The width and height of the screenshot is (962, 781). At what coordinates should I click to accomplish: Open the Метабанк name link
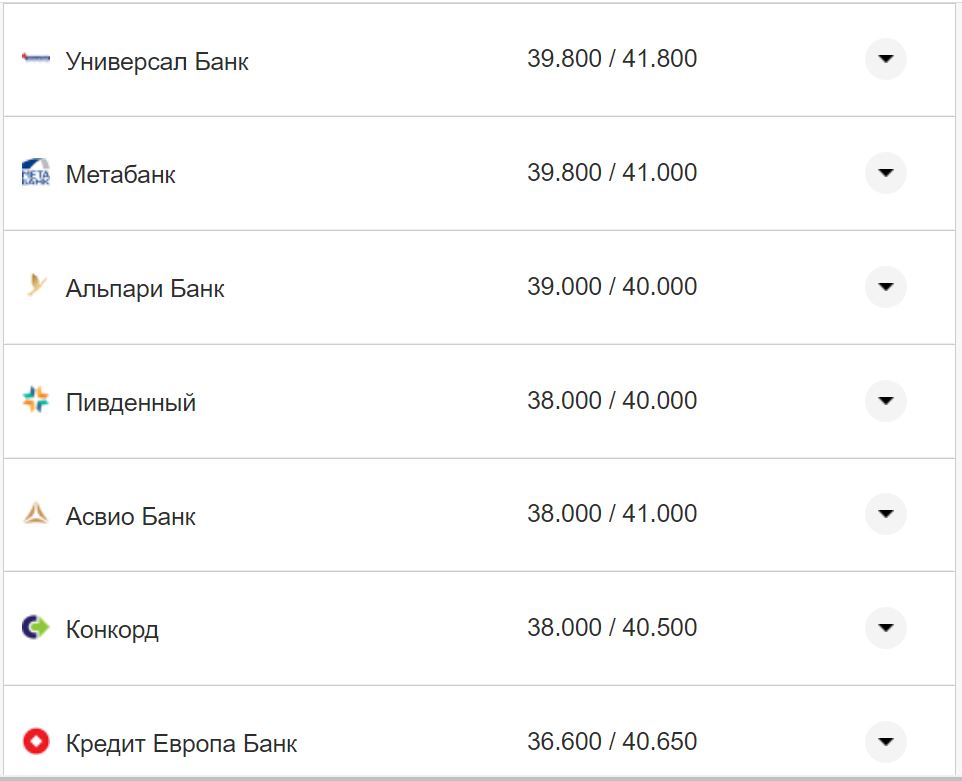pos(120,175)
